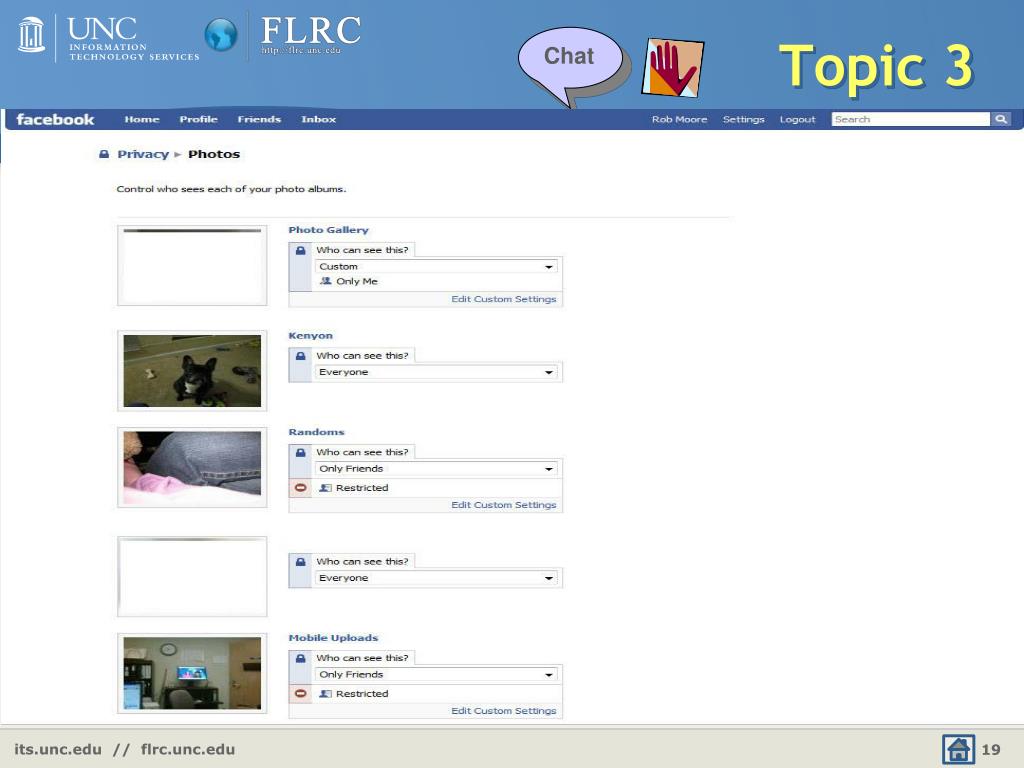1024x768 pixels.
Task: Click the Kenyon dog photo thumbnail
Action: (x=192, y=371)
